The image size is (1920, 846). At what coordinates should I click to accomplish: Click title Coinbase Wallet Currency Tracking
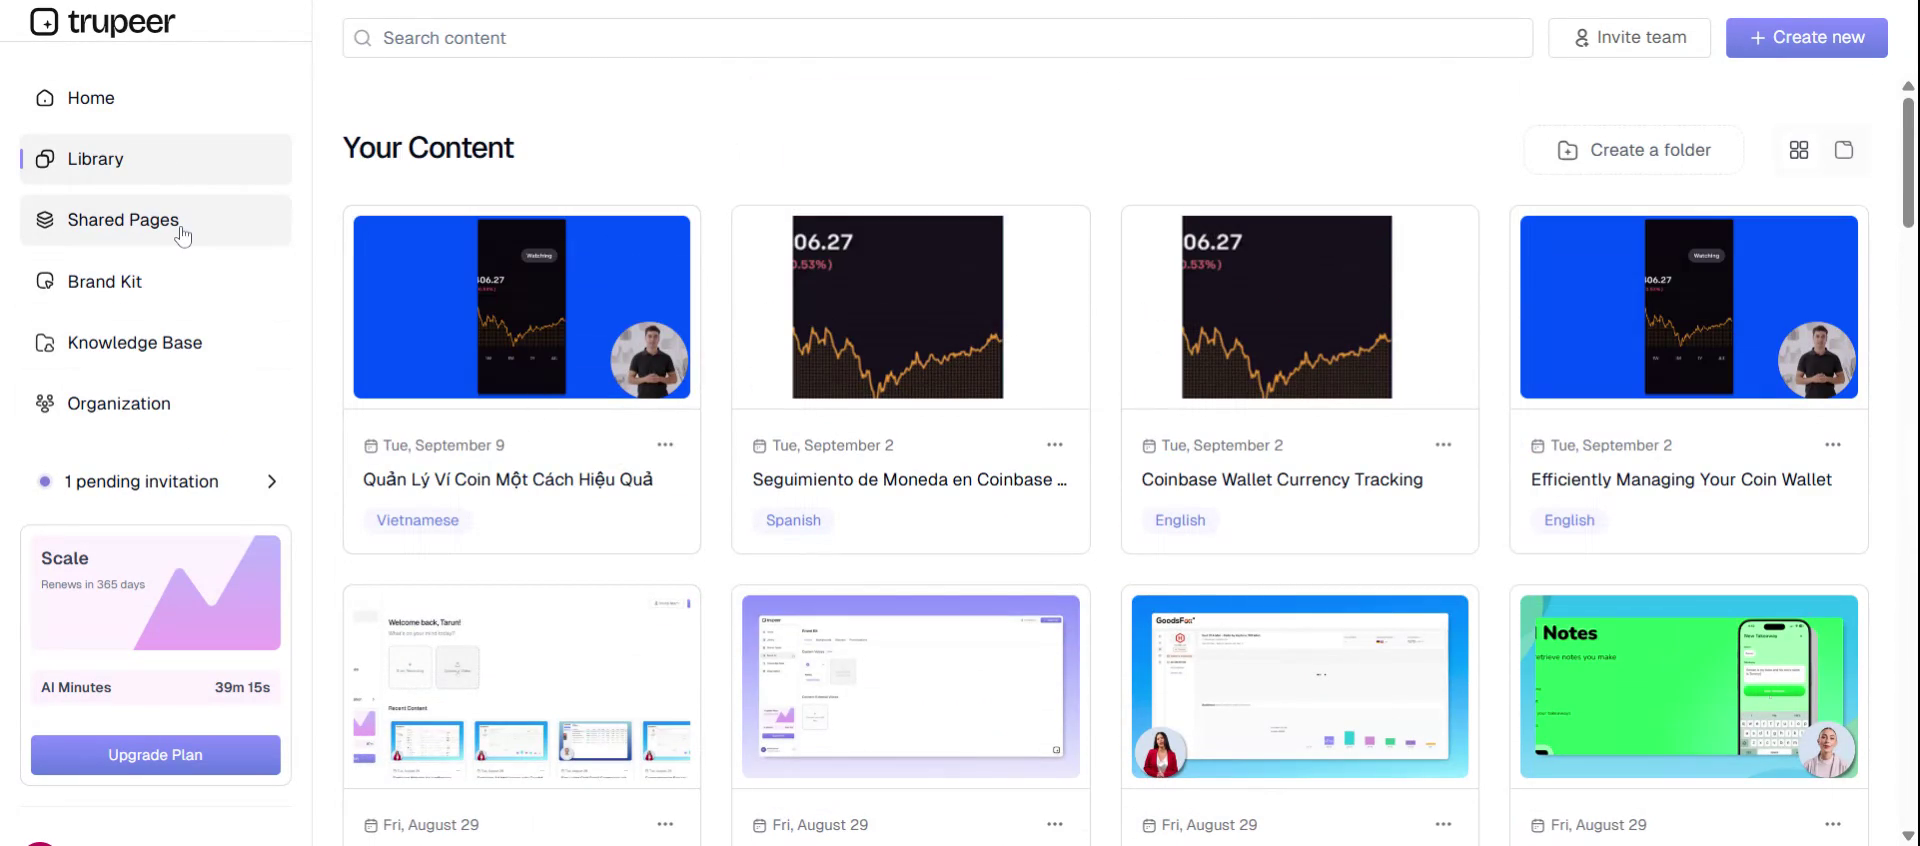click(x=1282, y=480)
